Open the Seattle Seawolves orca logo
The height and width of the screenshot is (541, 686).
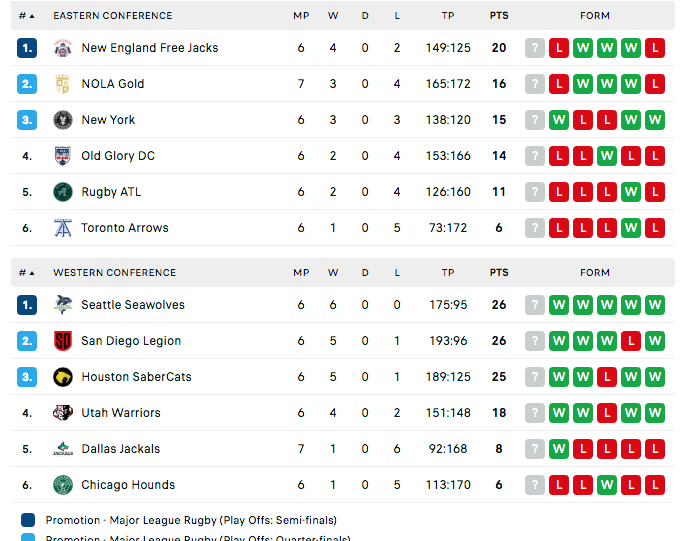[63, 305]
